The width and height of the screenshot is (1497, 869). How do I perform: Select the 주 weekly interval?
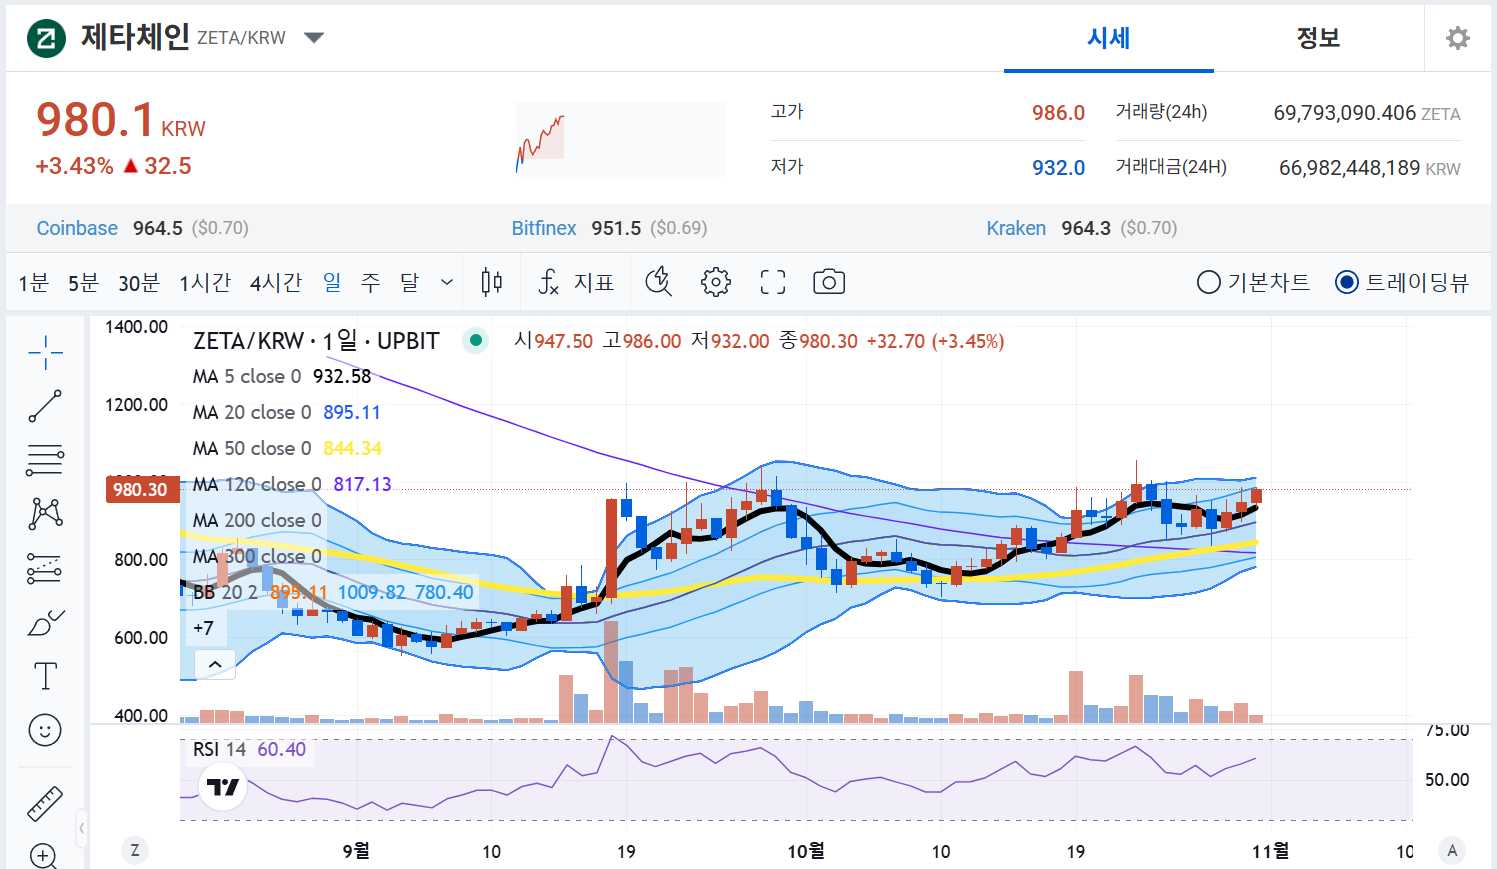[x=371, y=283]
